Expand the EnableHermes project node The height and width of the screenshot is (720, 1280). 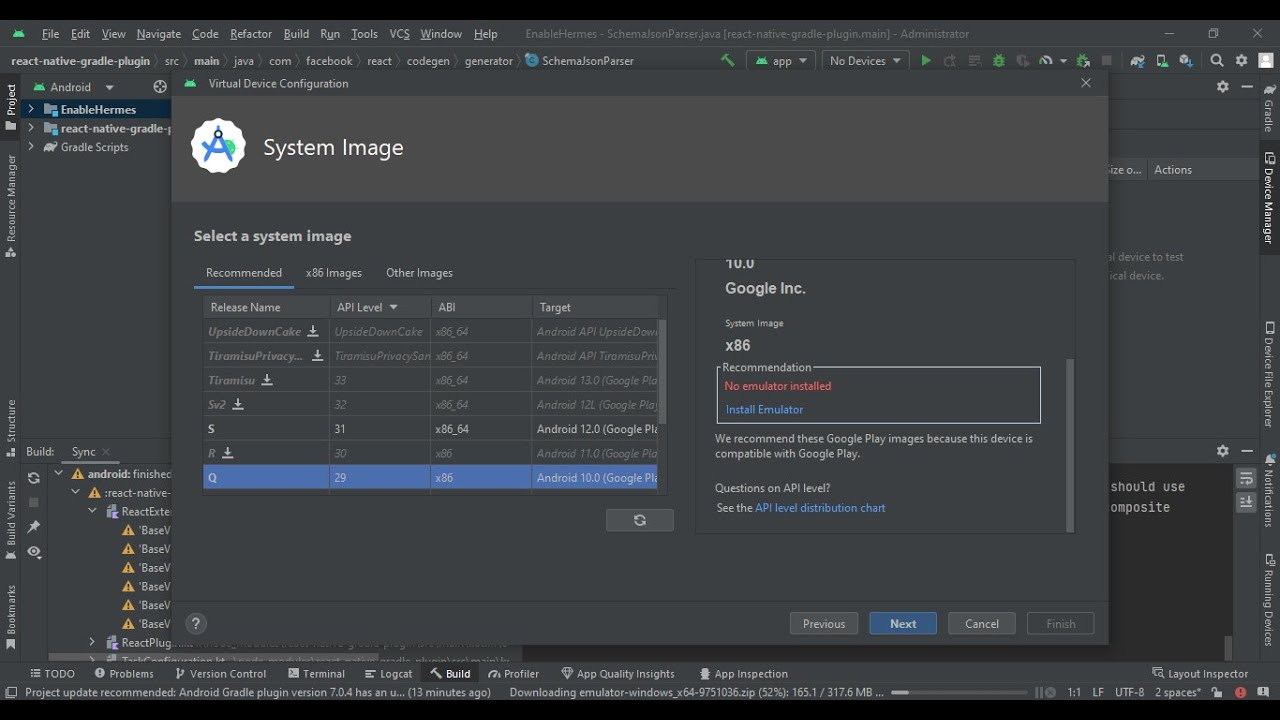(31, 109)
